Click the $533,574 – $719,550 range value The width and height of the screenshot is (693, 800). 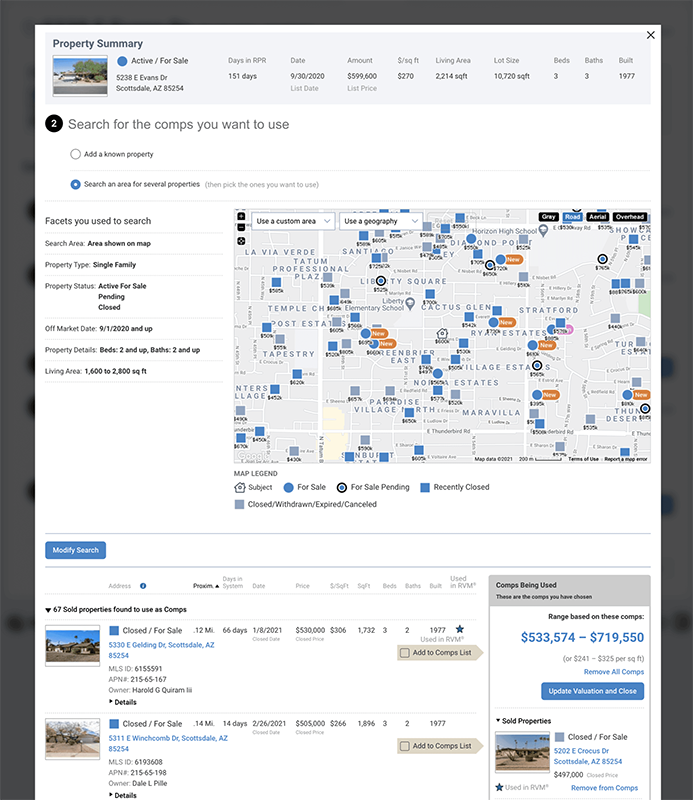[x=582, y=637]
